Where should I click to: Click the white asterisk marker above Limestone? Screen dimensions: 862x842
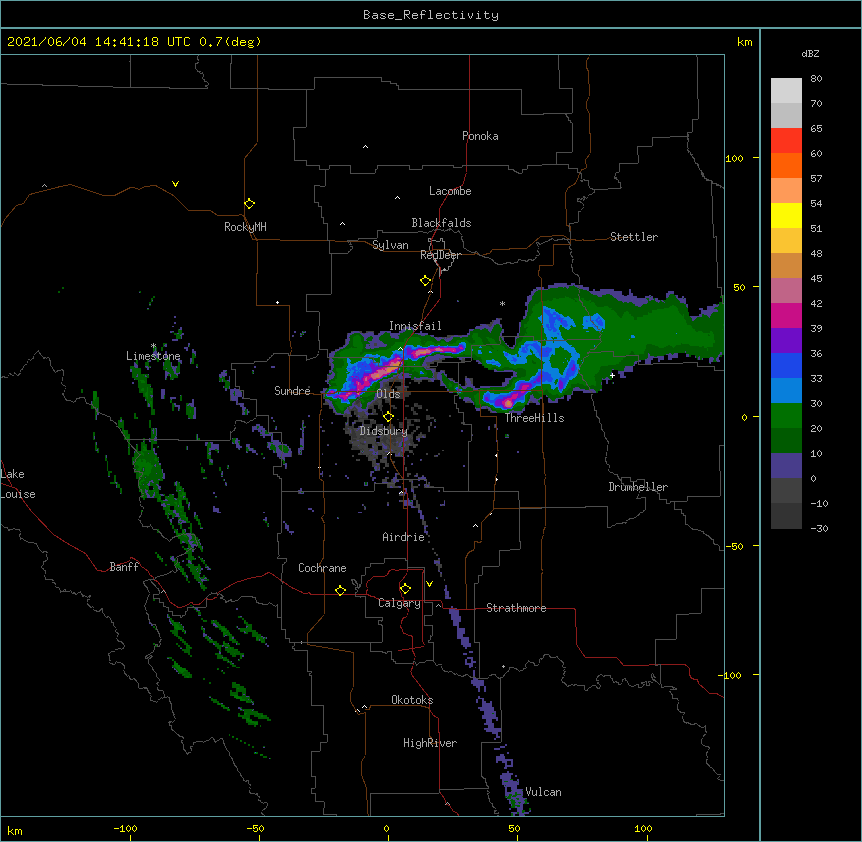pyautogui.click(x=153, y=346)
